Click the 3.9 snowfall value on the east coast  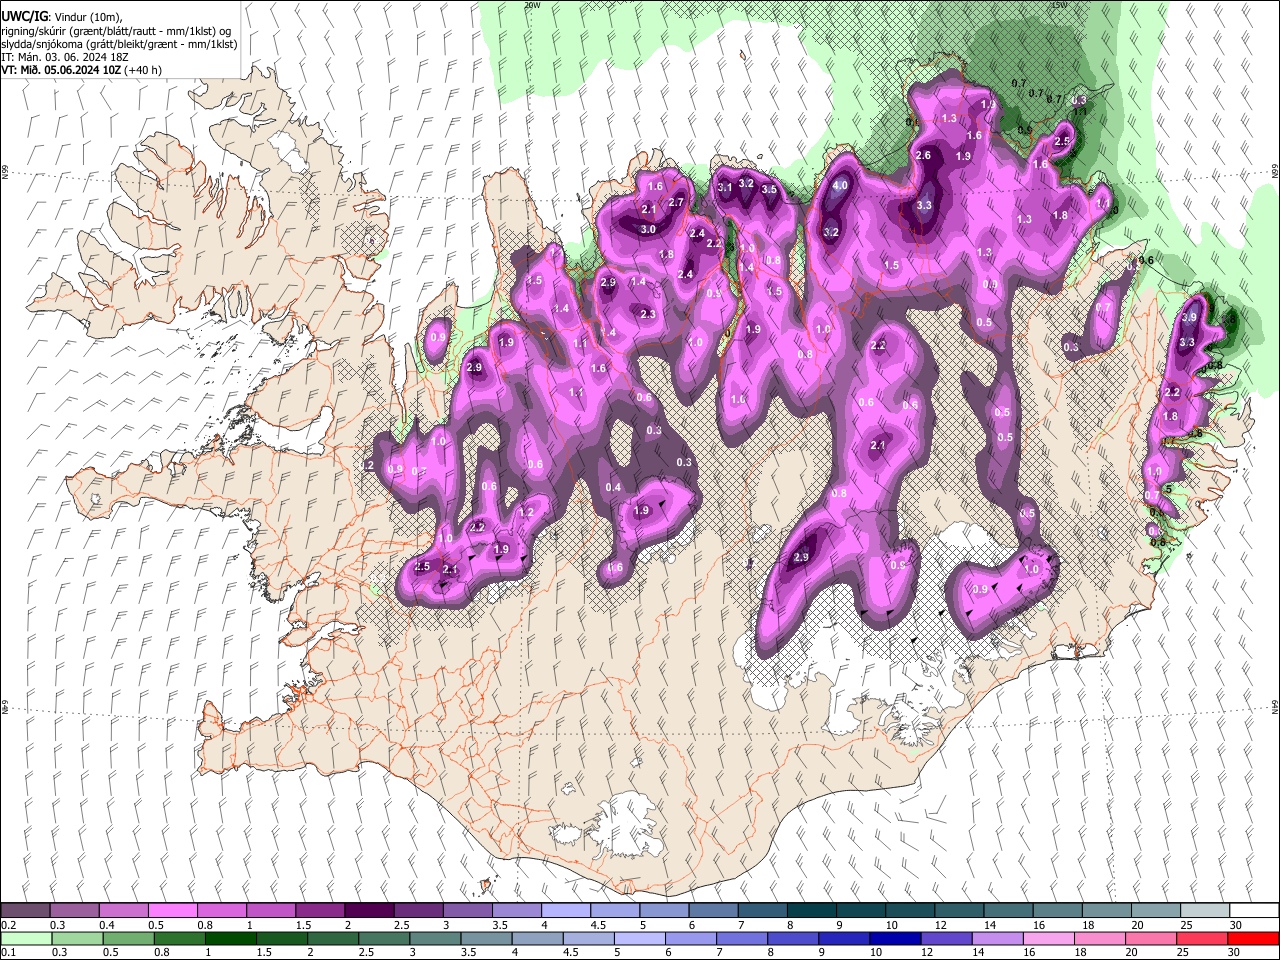pyautogui.click(x=1189, y=317)
